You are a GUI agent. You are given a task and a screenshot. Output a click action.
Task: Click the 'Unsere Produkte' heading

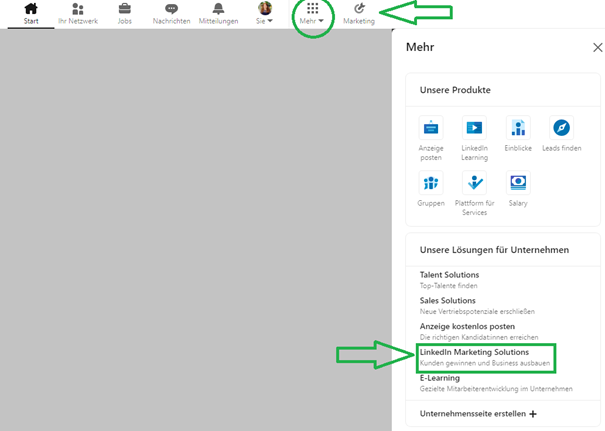tap(455, 90)
